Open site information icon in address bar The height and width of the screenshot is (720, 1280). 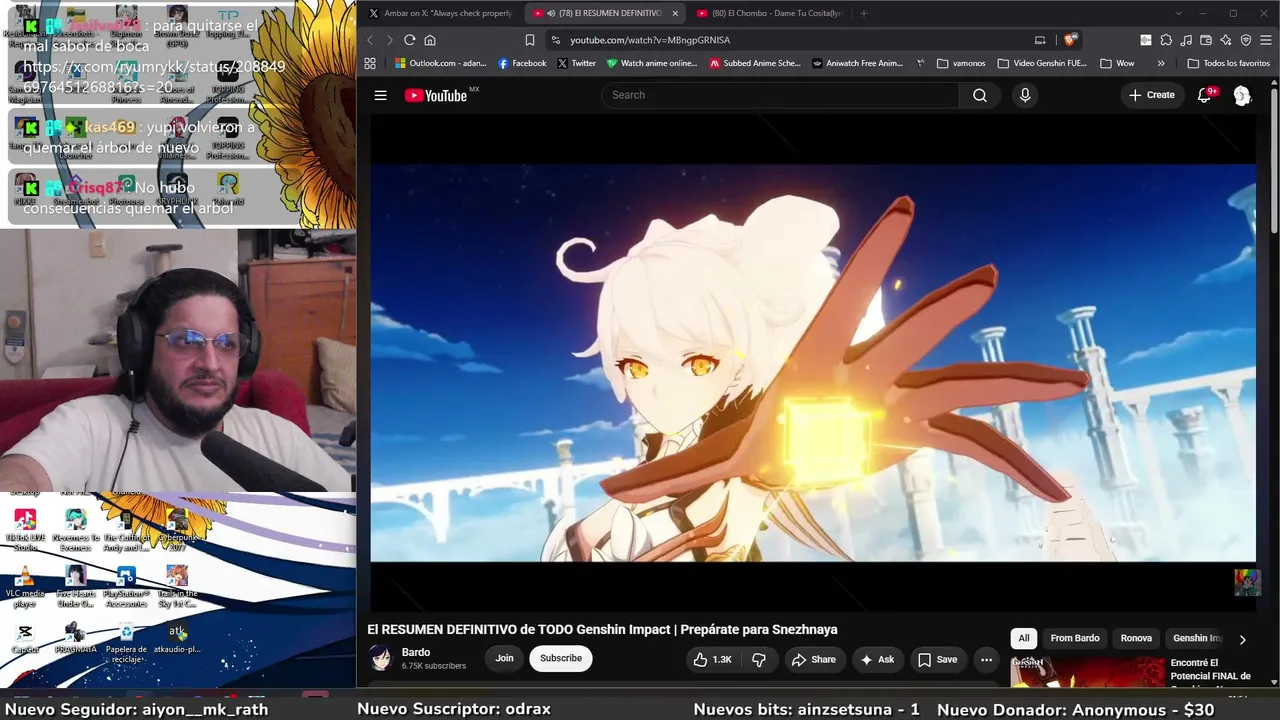tap(555, 40)
